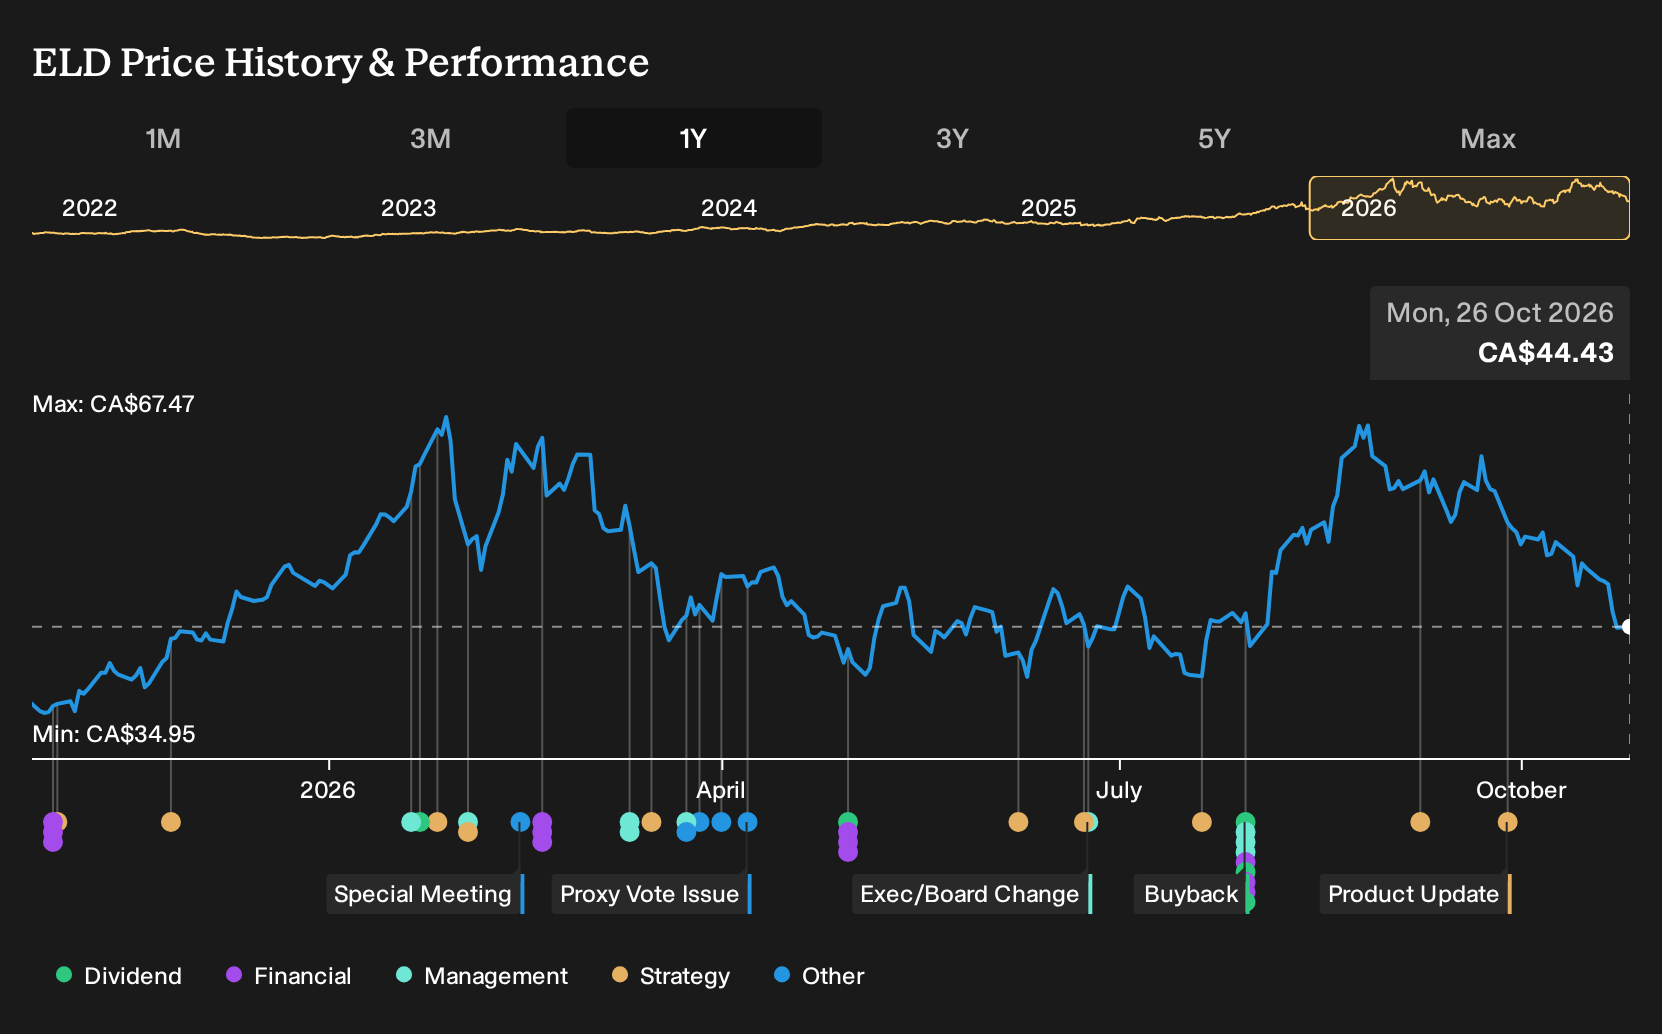Select the 1Y range tab
The width and height of the screenshot is (1662, 1034).
point(693,138)
